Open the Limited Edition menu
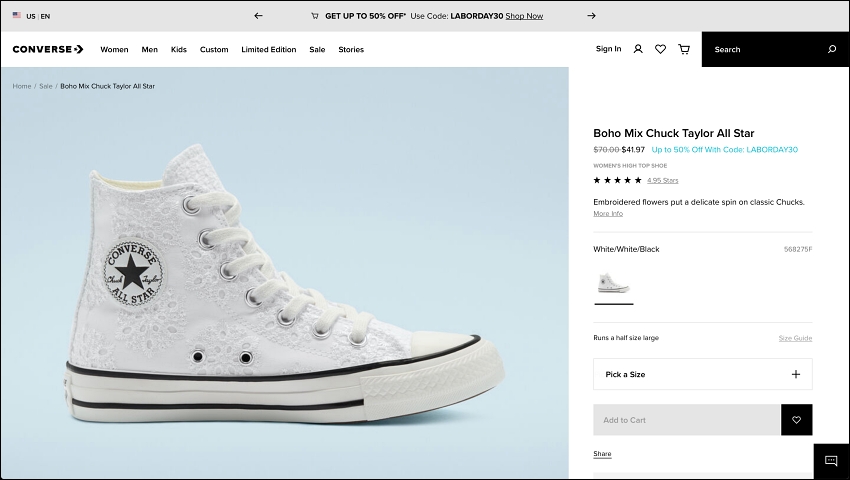 [x=269, y=49]
